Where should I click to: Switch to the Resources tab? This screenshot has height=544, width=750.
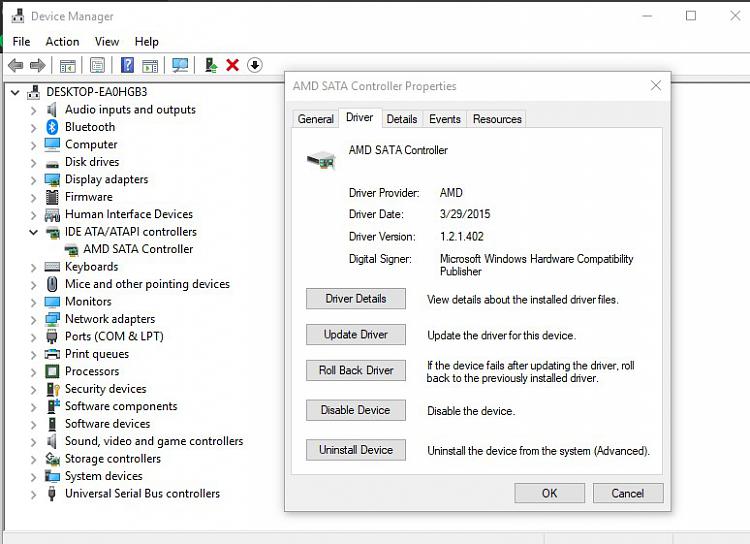(x=497, y=119)
